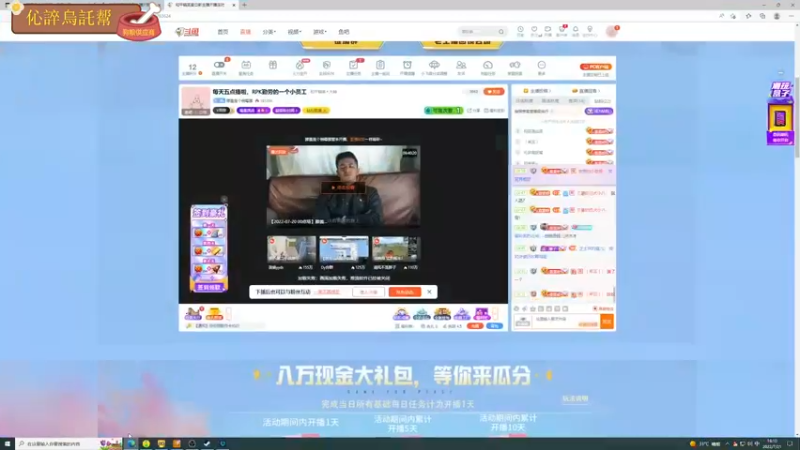This screenshot has width=800, height=450.
Task: Toggle the checkbox at chat toolbar right
Action: coord(595,309)
